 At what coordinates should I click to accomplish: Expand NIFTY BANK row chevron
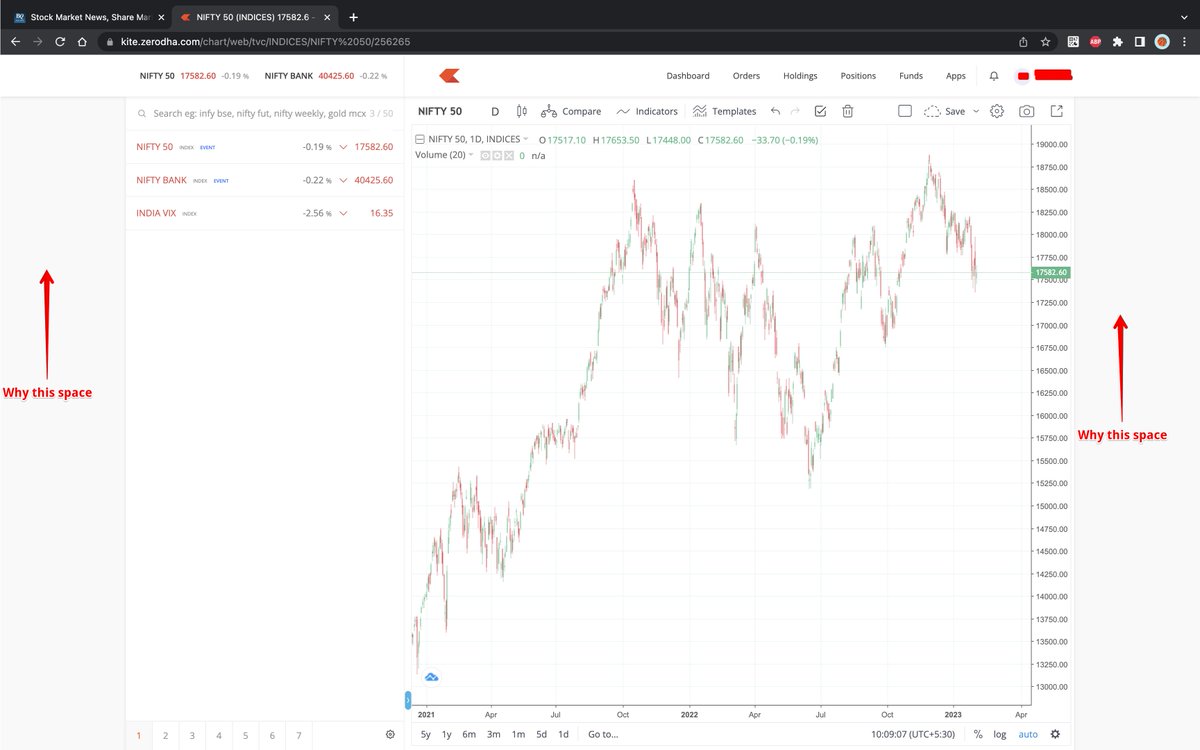coord(343,180)
